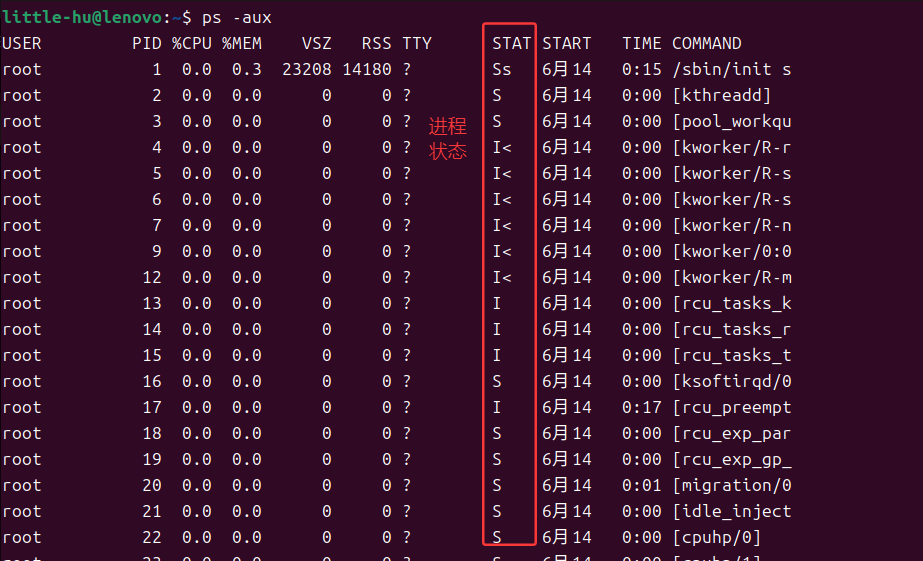The height and width of the screenshot is (561, 923).
Task: Select the RSS column header
Action: pos(377,44)
